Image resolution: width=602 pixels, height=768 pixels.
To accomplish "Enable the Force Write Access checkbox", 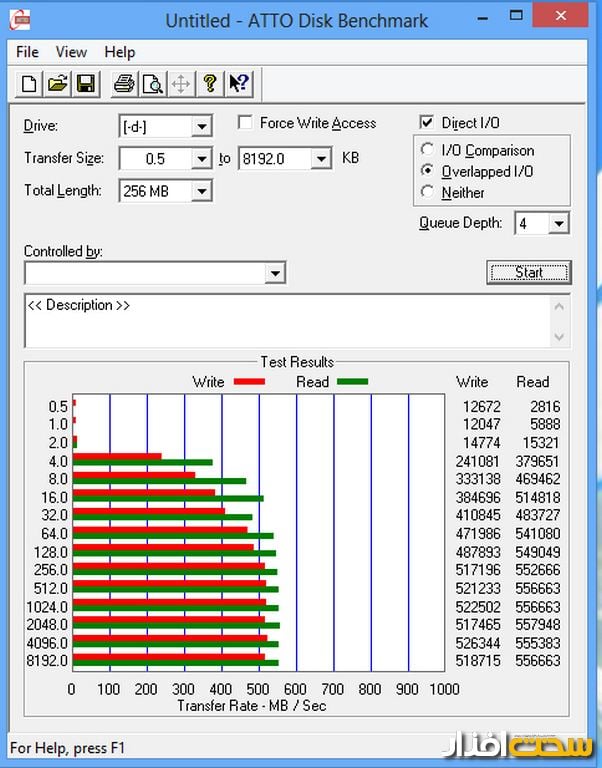I will tap(245, 123).
